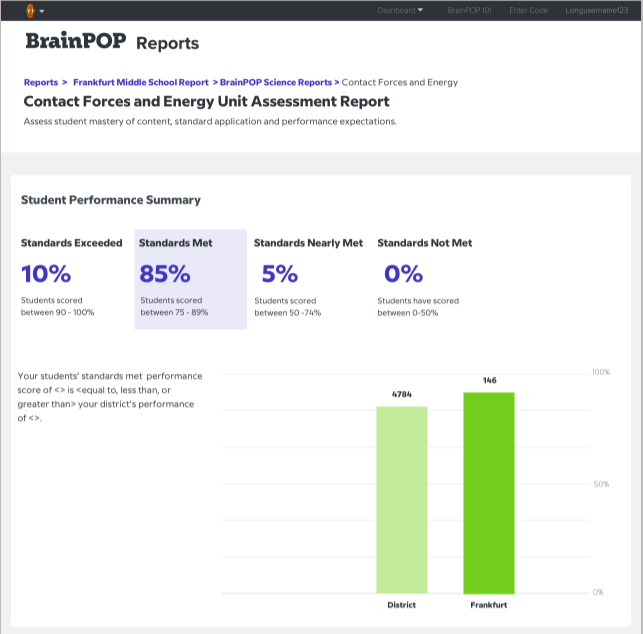
Task: Navigate to BrainPOP Science Reports breadcrumb
Action: coord(275,82)
